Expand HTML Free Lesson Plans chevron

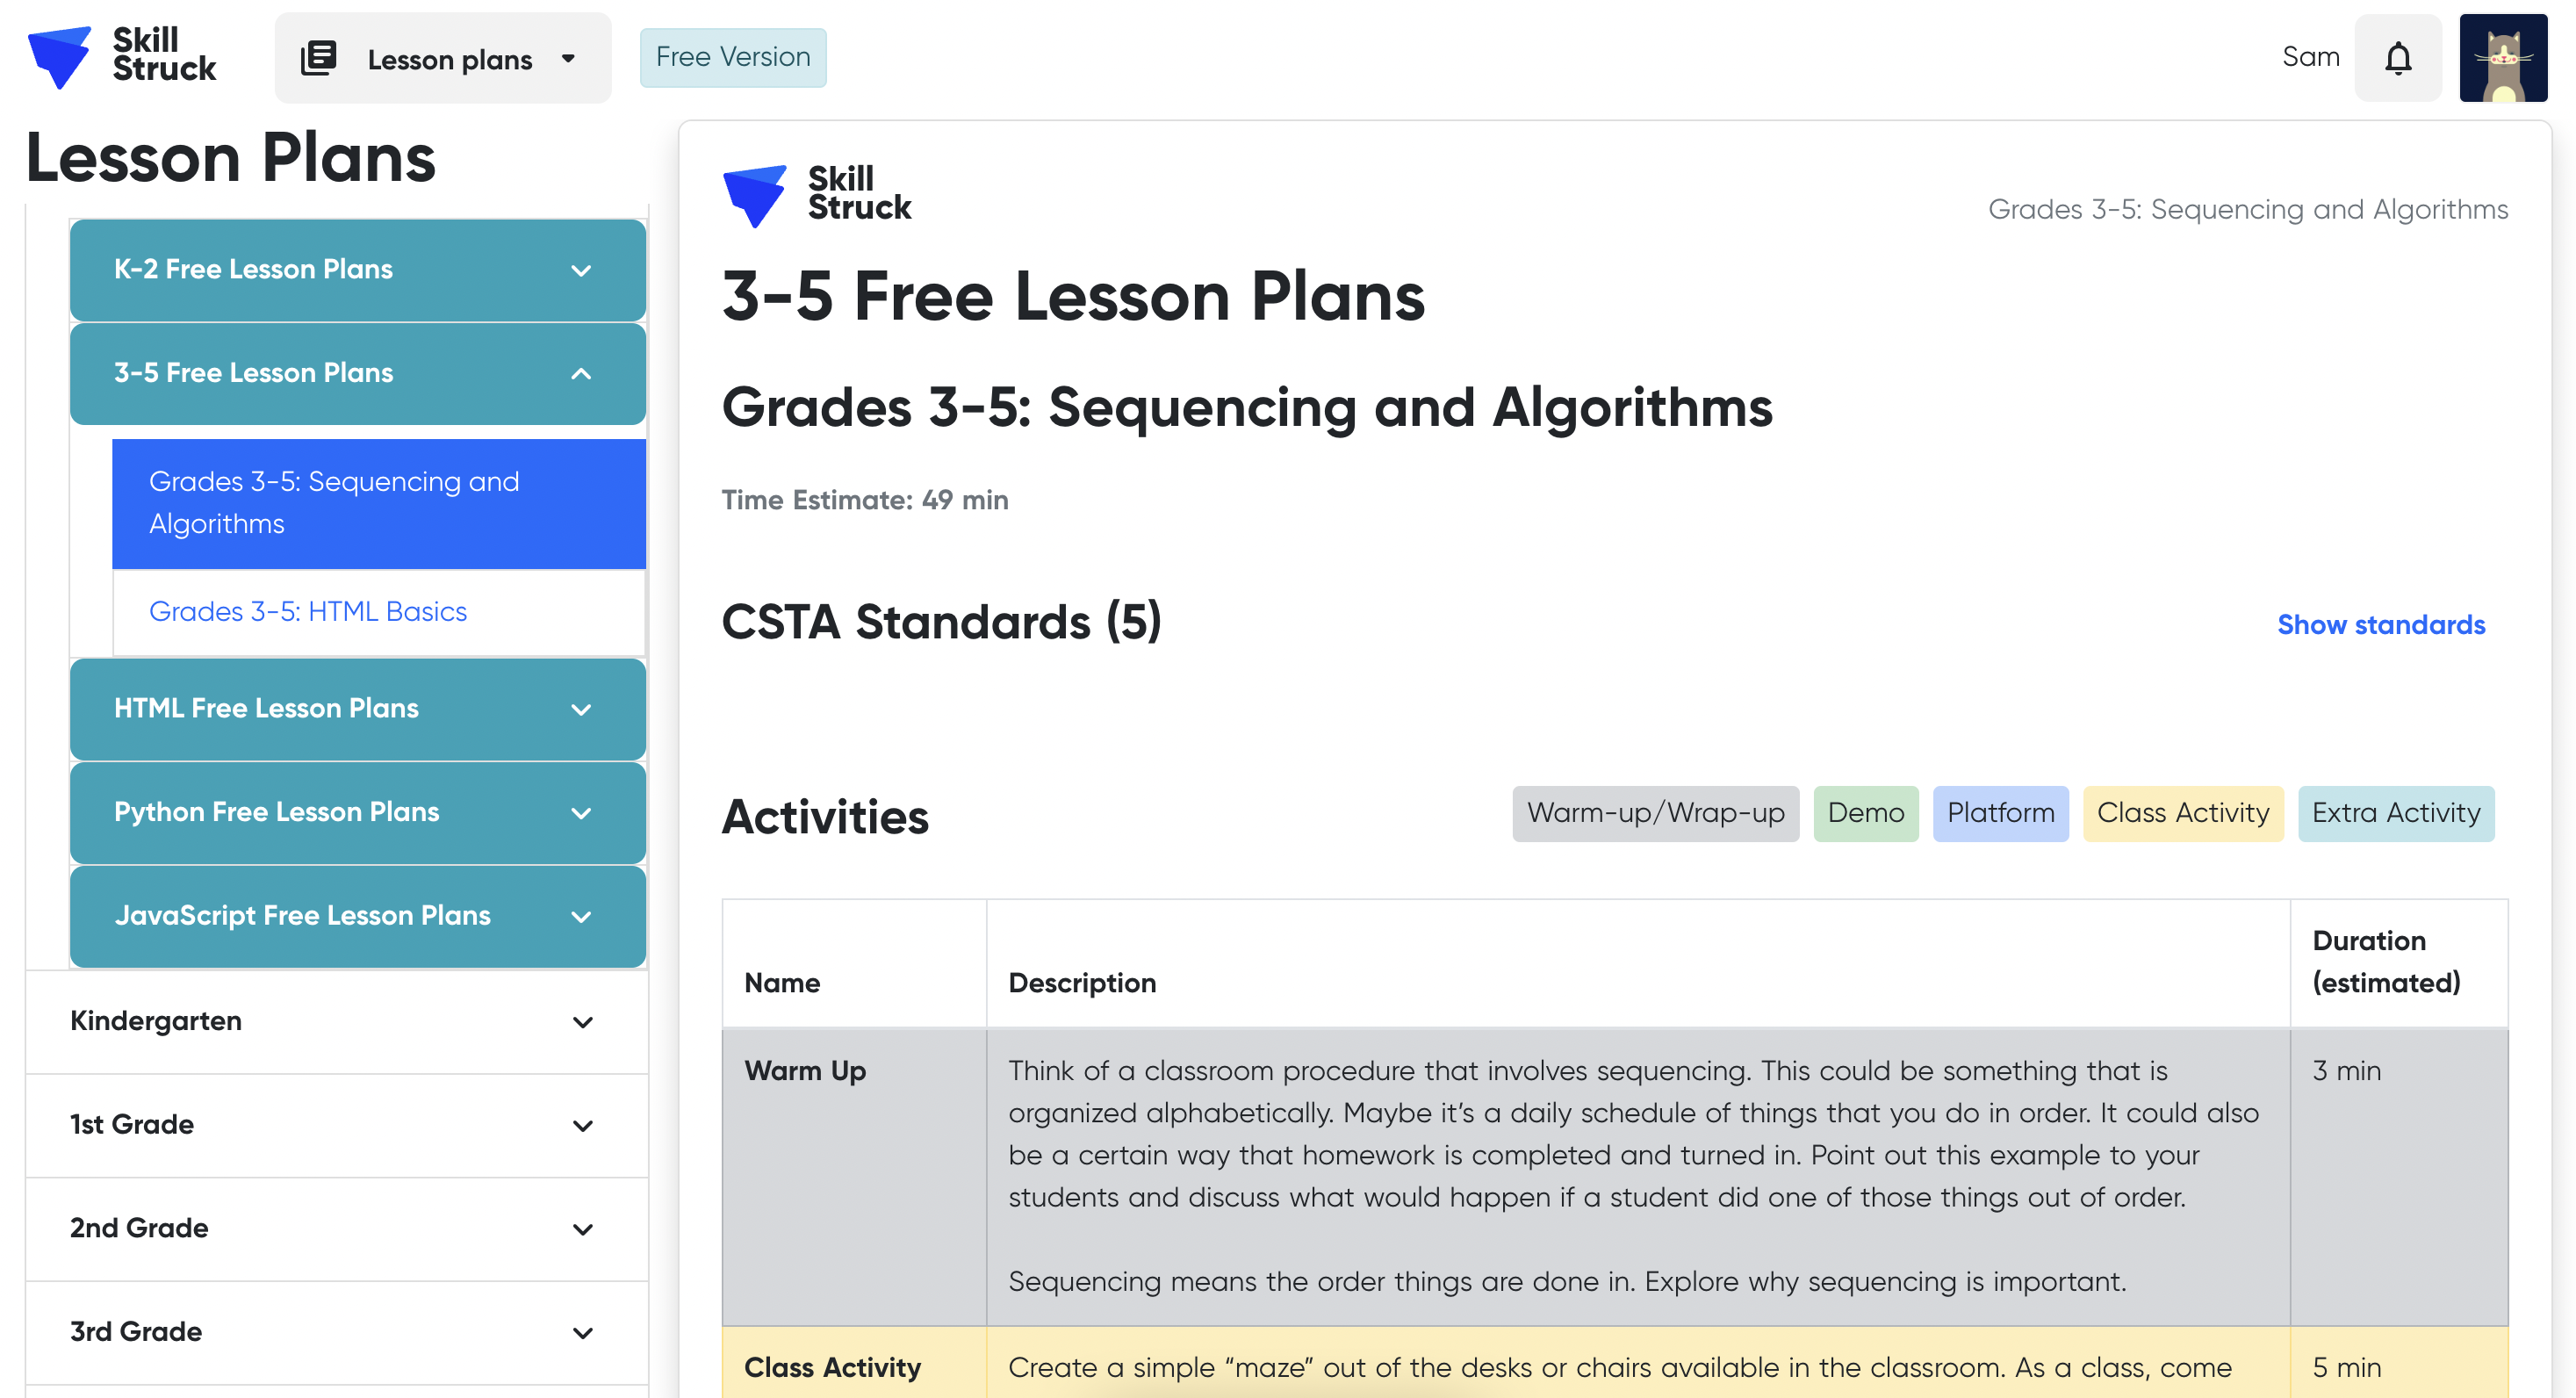coord(581,709)
